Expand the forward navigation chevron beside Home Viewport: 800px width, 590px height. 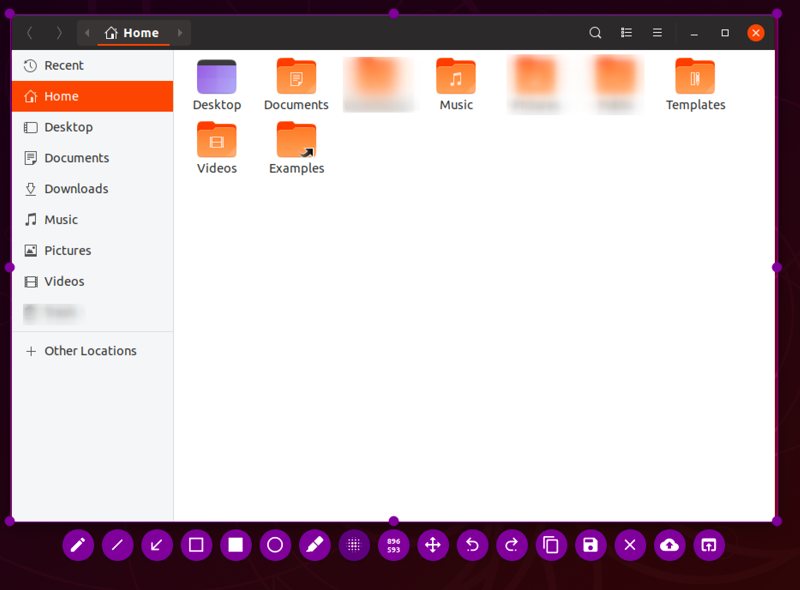[180, 32]
